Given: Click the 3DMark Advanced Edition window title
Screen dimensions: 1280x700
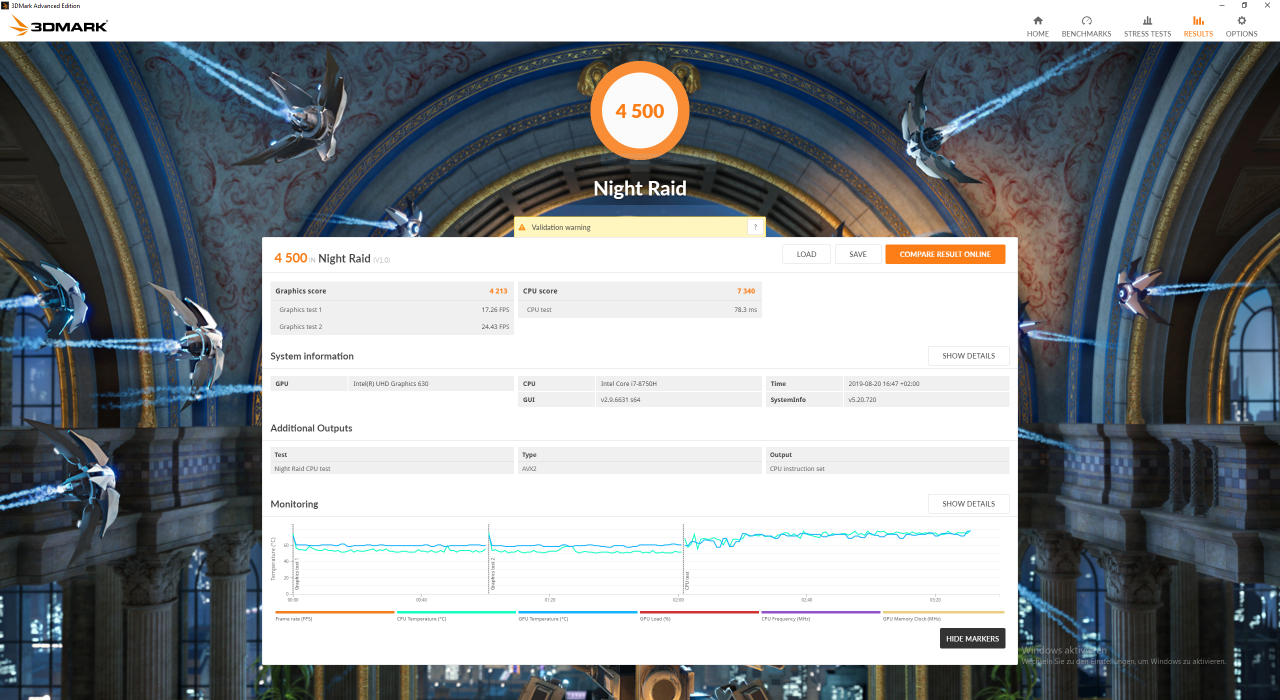Looking at the screenshot, I should click(45, 5).
